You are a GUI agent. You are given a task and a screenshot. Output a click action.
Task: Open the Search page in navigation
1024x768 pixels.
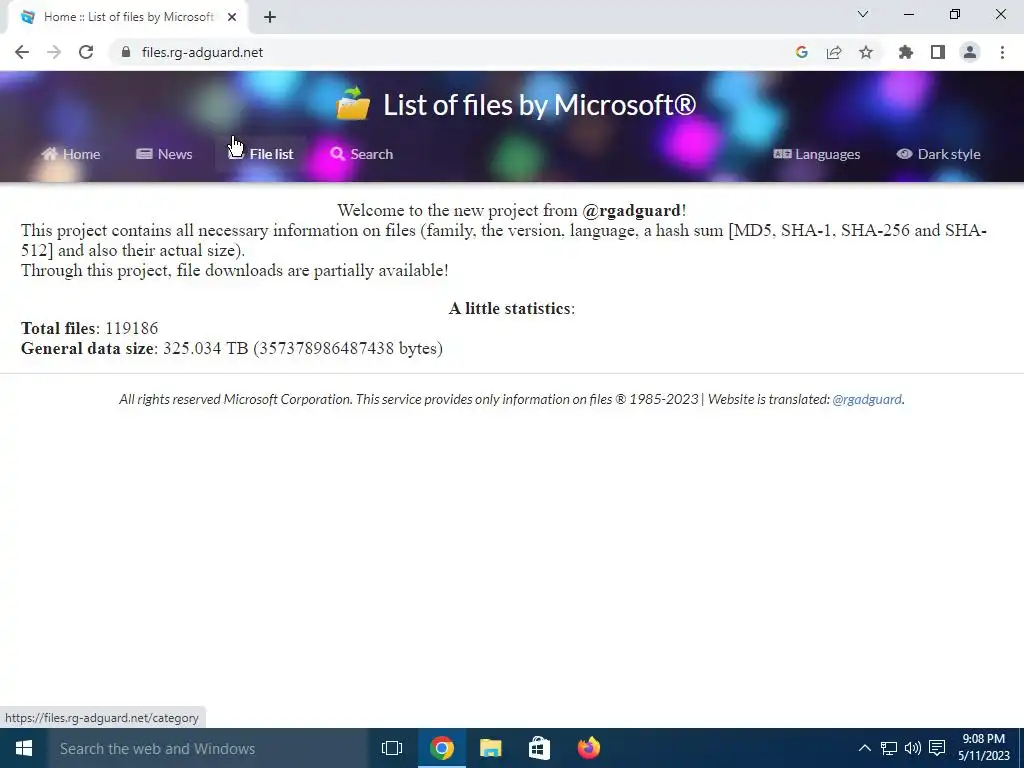(362, 154)
